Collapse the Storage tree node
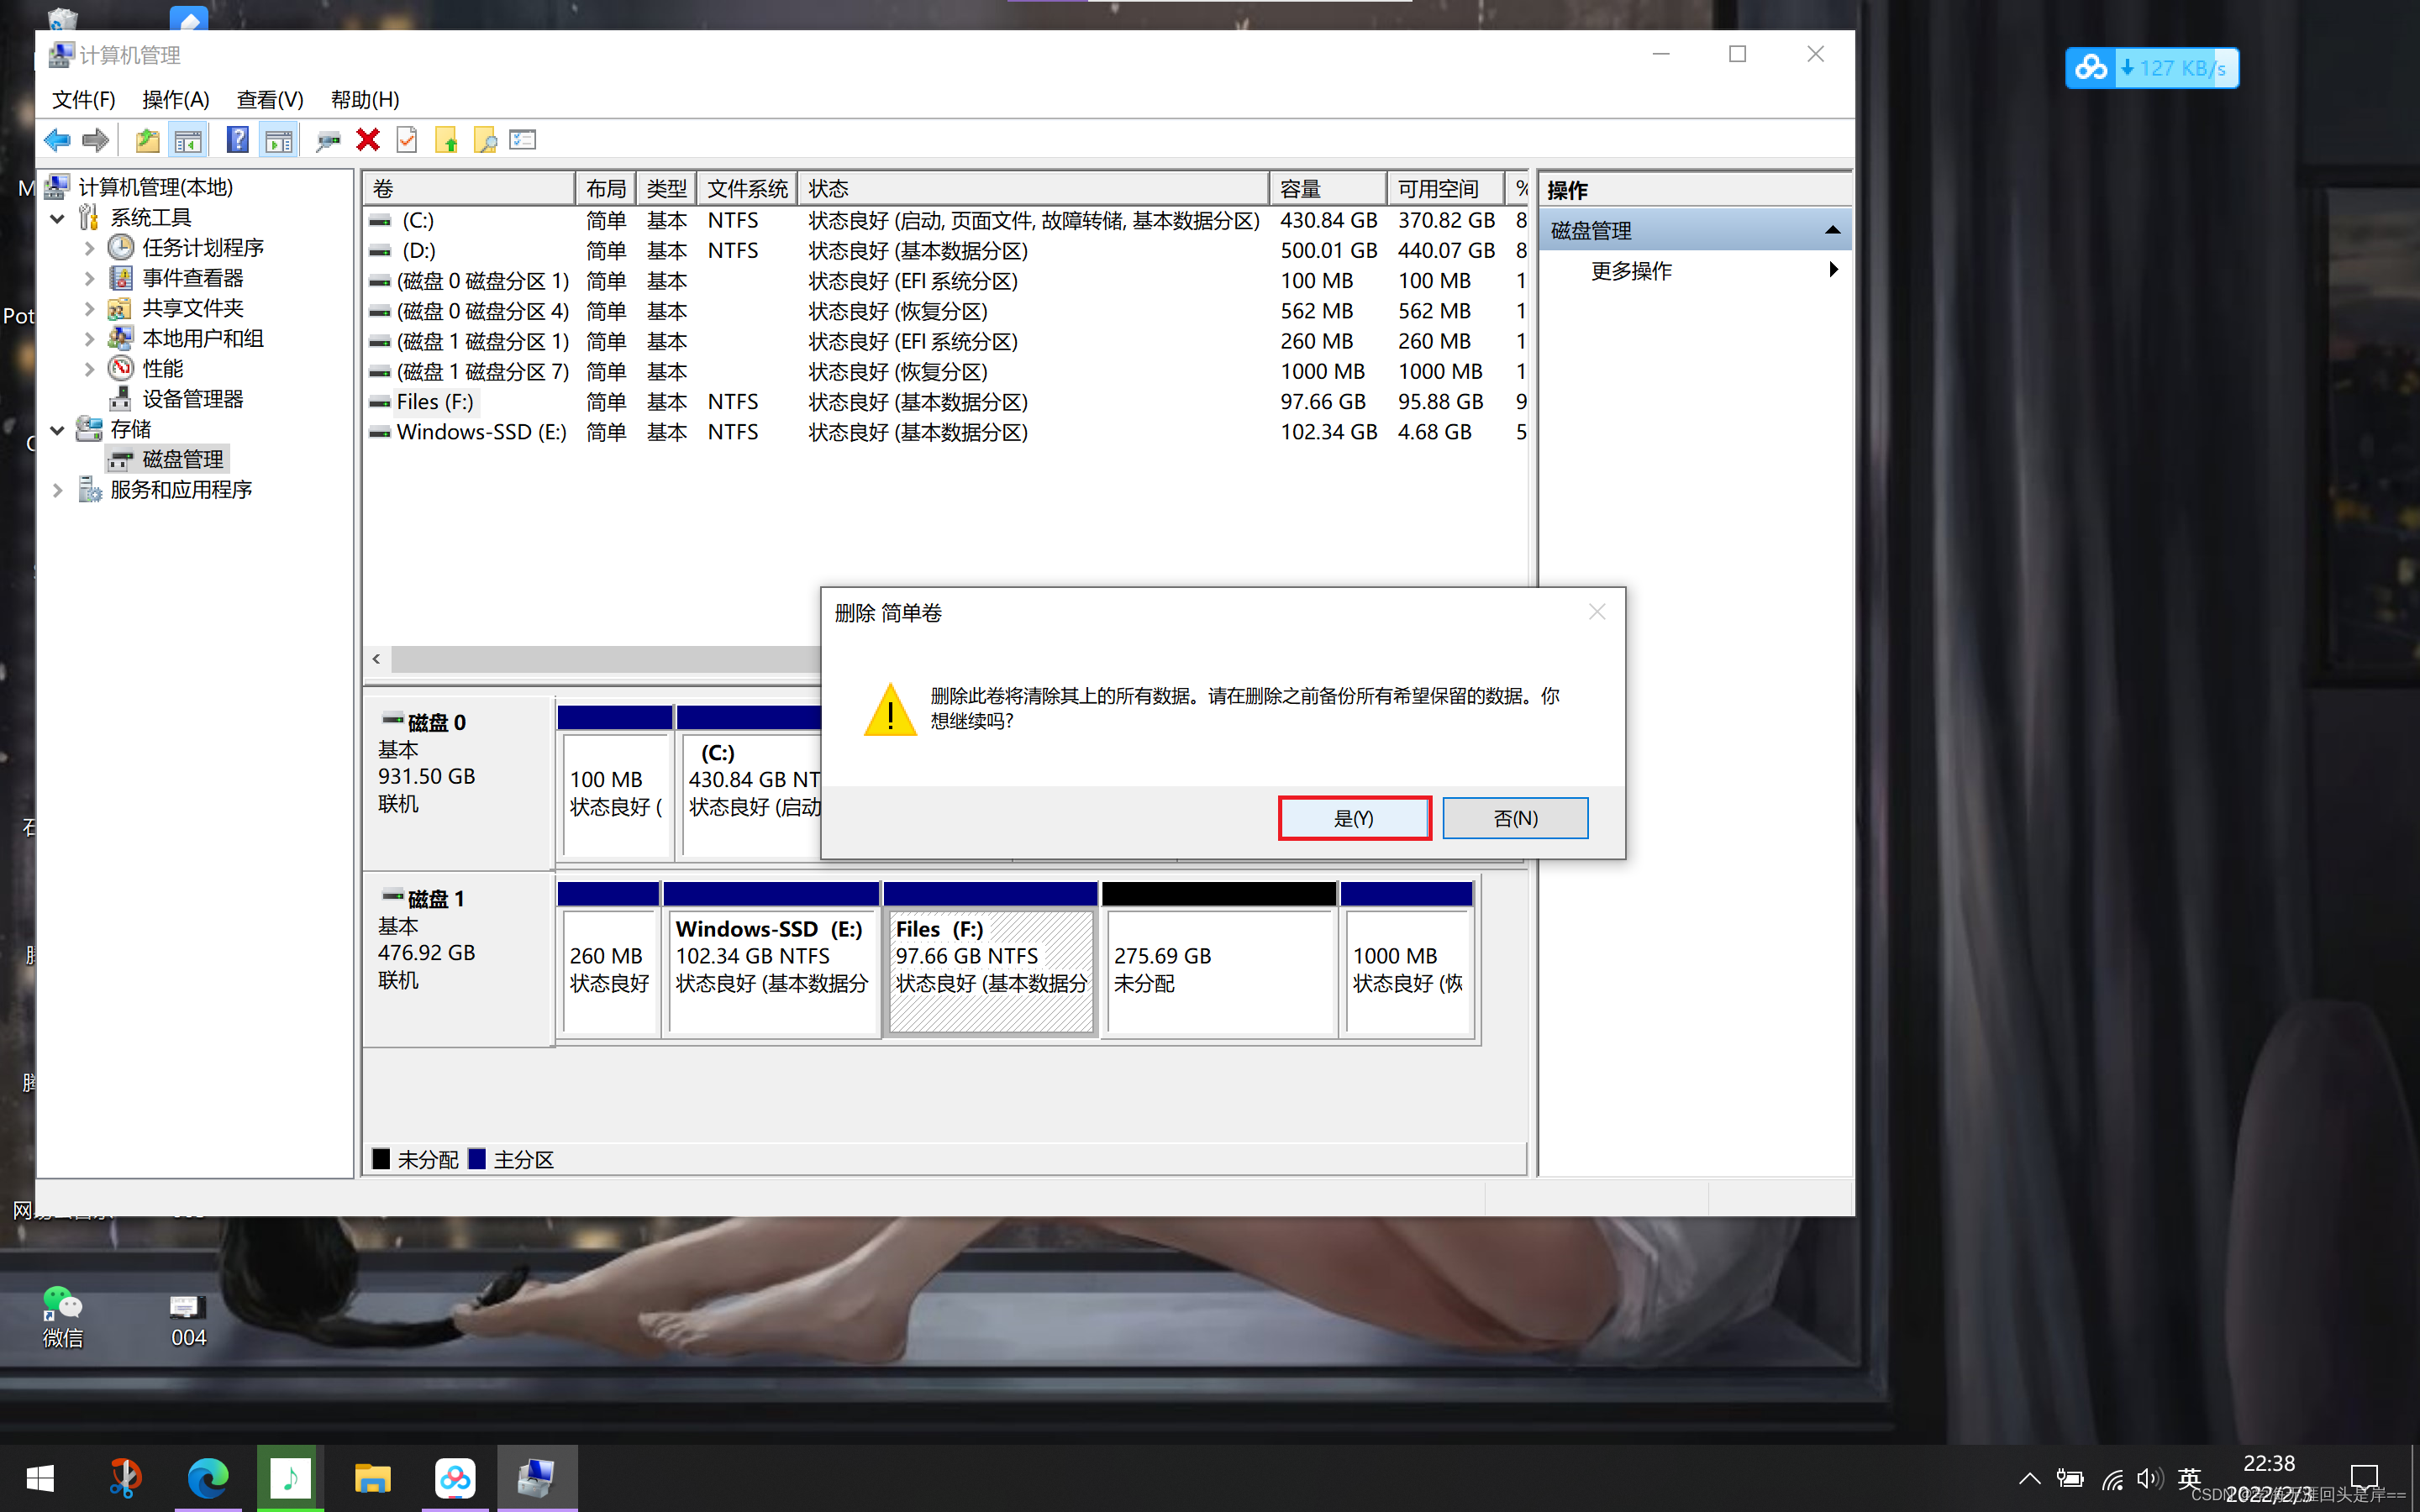The image size is (2420, 1512). pyautogui.click(x=57, y=430)
